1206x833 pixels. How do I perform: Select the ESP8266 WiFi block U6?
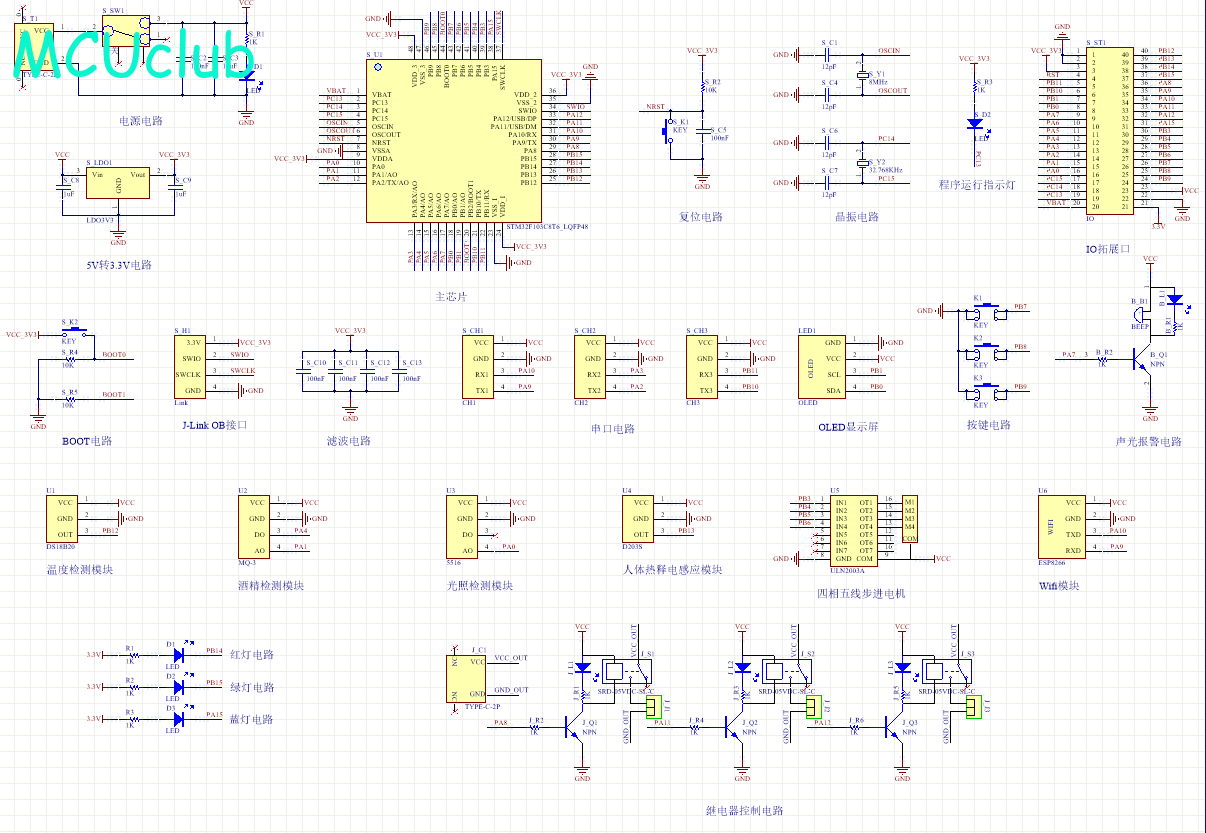1064,526
